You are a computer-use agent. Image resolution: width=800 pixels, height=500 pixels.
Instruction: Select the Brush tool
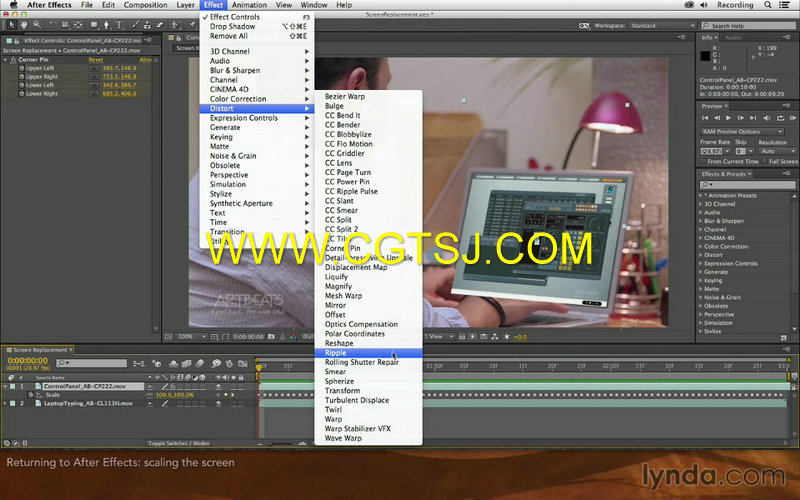click(135, 24)
